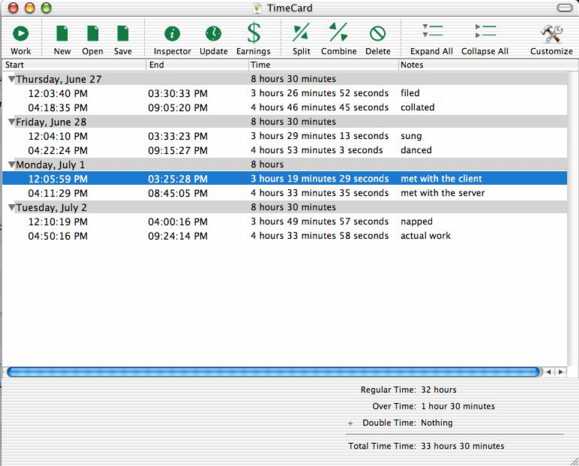Collapse the Monday, July 1 group
Image resolution: width=579 pixels, height=466 pixels.
pyautogui.click(x=12, y=164)
